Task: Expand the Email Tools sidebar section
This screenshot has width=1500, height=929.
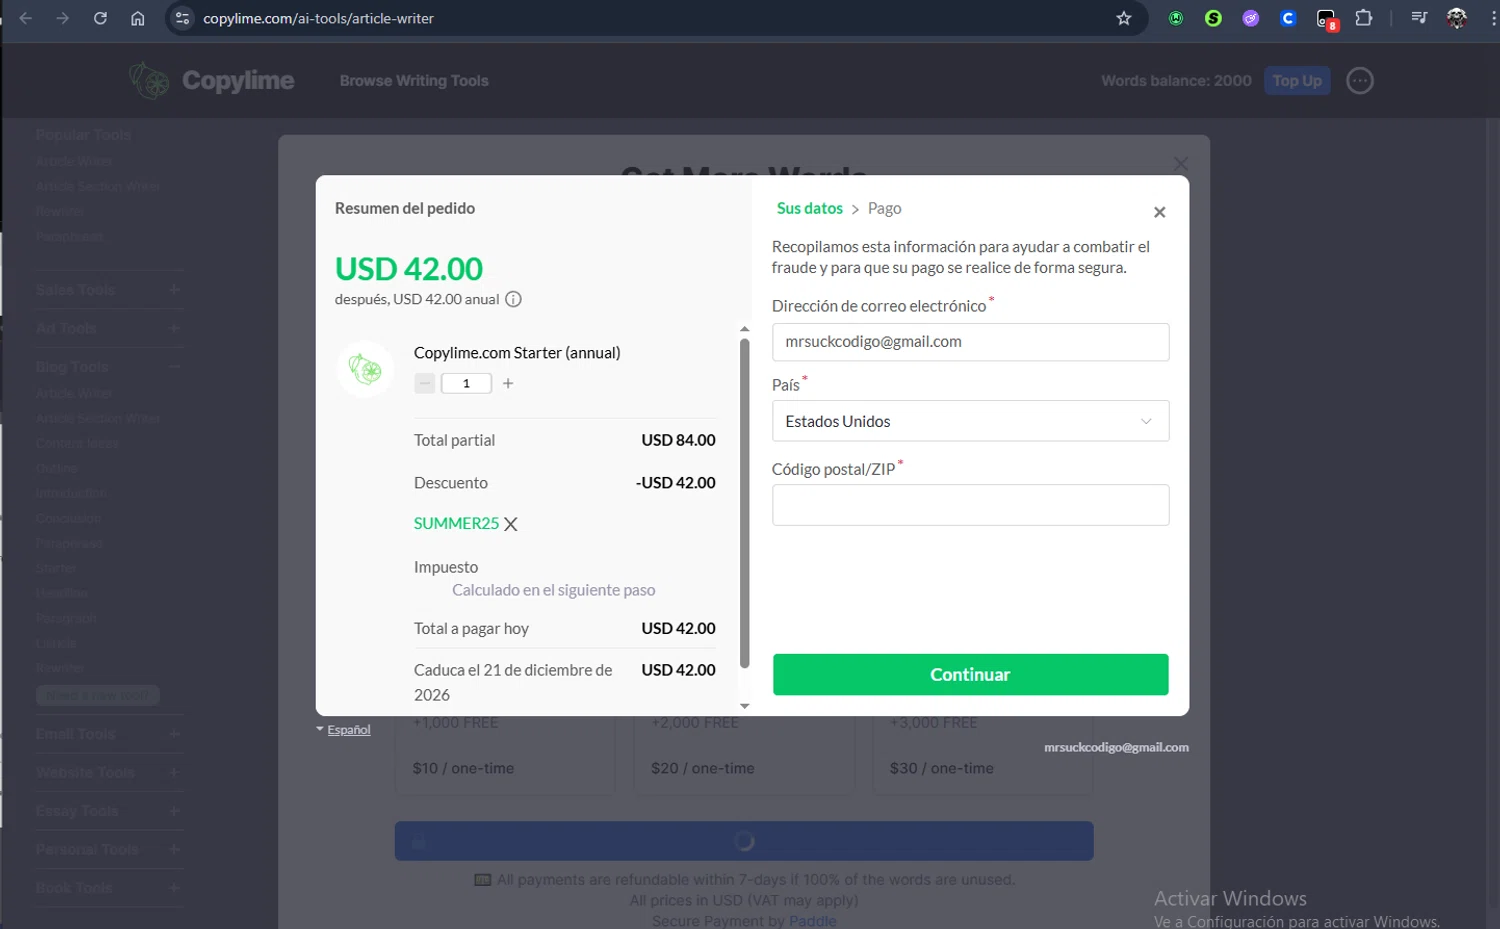Action: pos(109,734)
